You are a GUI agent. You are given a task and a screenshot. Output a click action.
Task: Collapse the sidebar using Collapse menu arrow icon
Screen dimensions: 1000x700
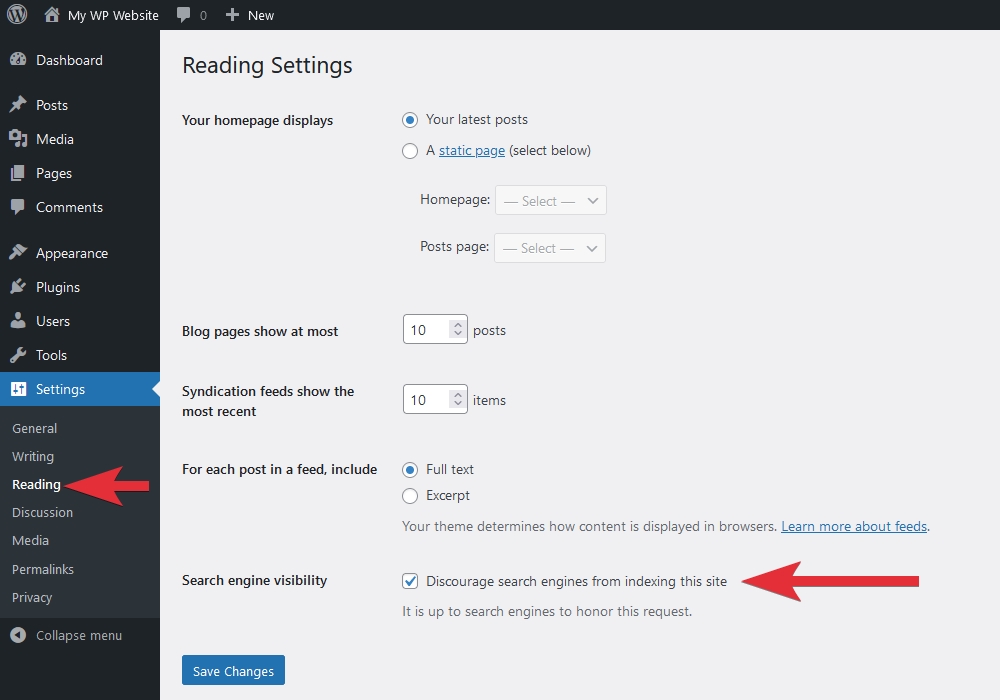(18, 635)
